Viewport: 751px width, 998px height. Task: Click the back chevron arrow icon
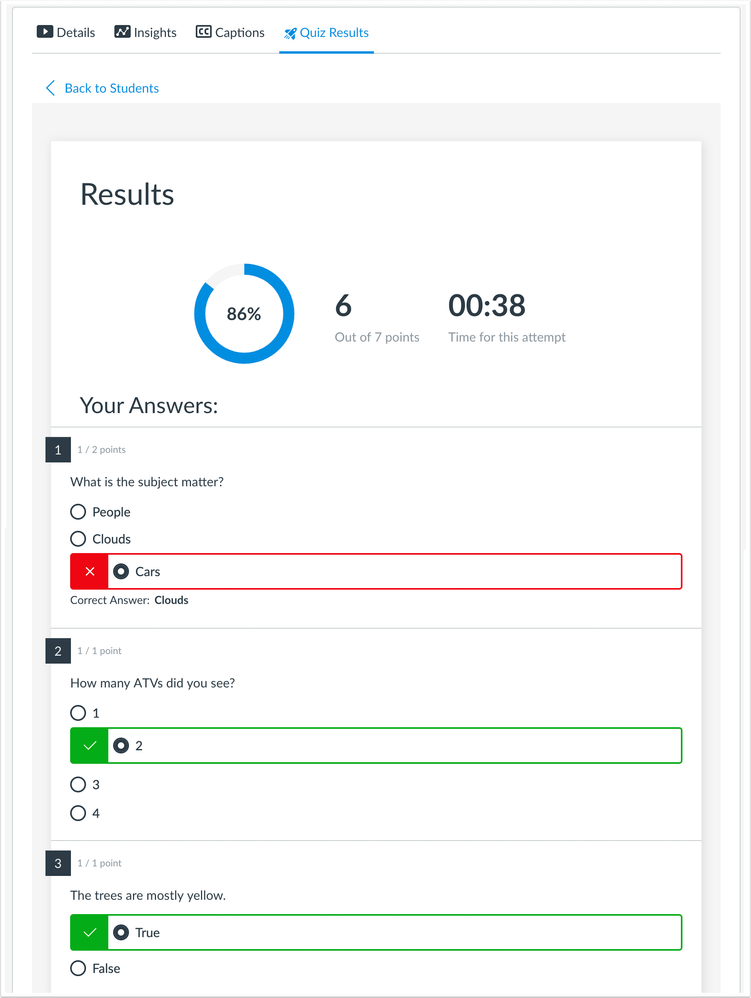click(x=51, y=88)
